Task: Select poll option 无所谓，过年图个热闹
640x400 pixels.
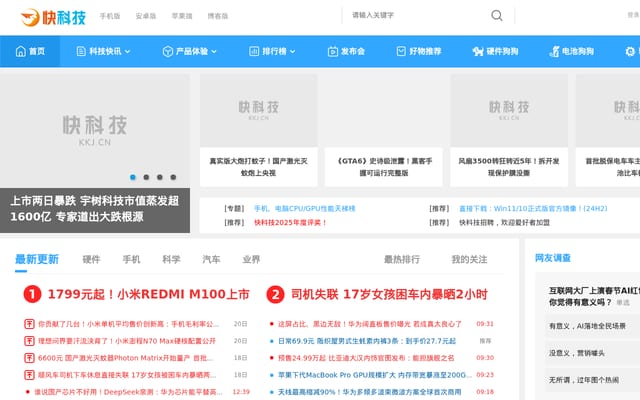Action: tap(592, 380)
